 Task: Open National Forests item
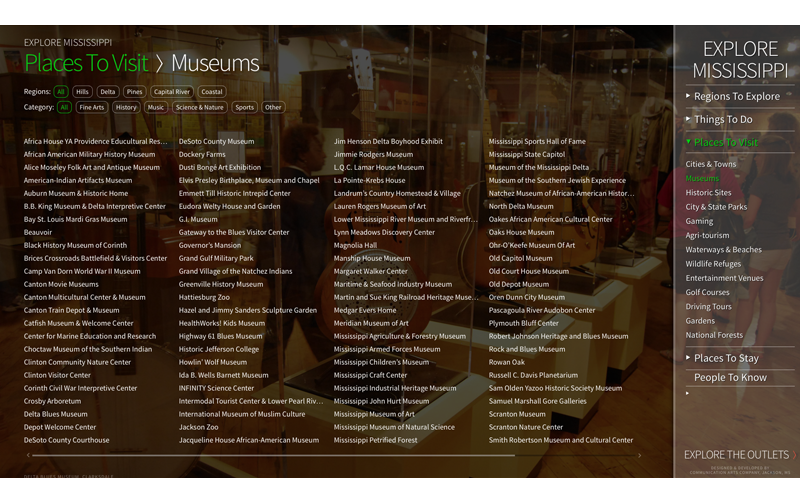(714, 335)
